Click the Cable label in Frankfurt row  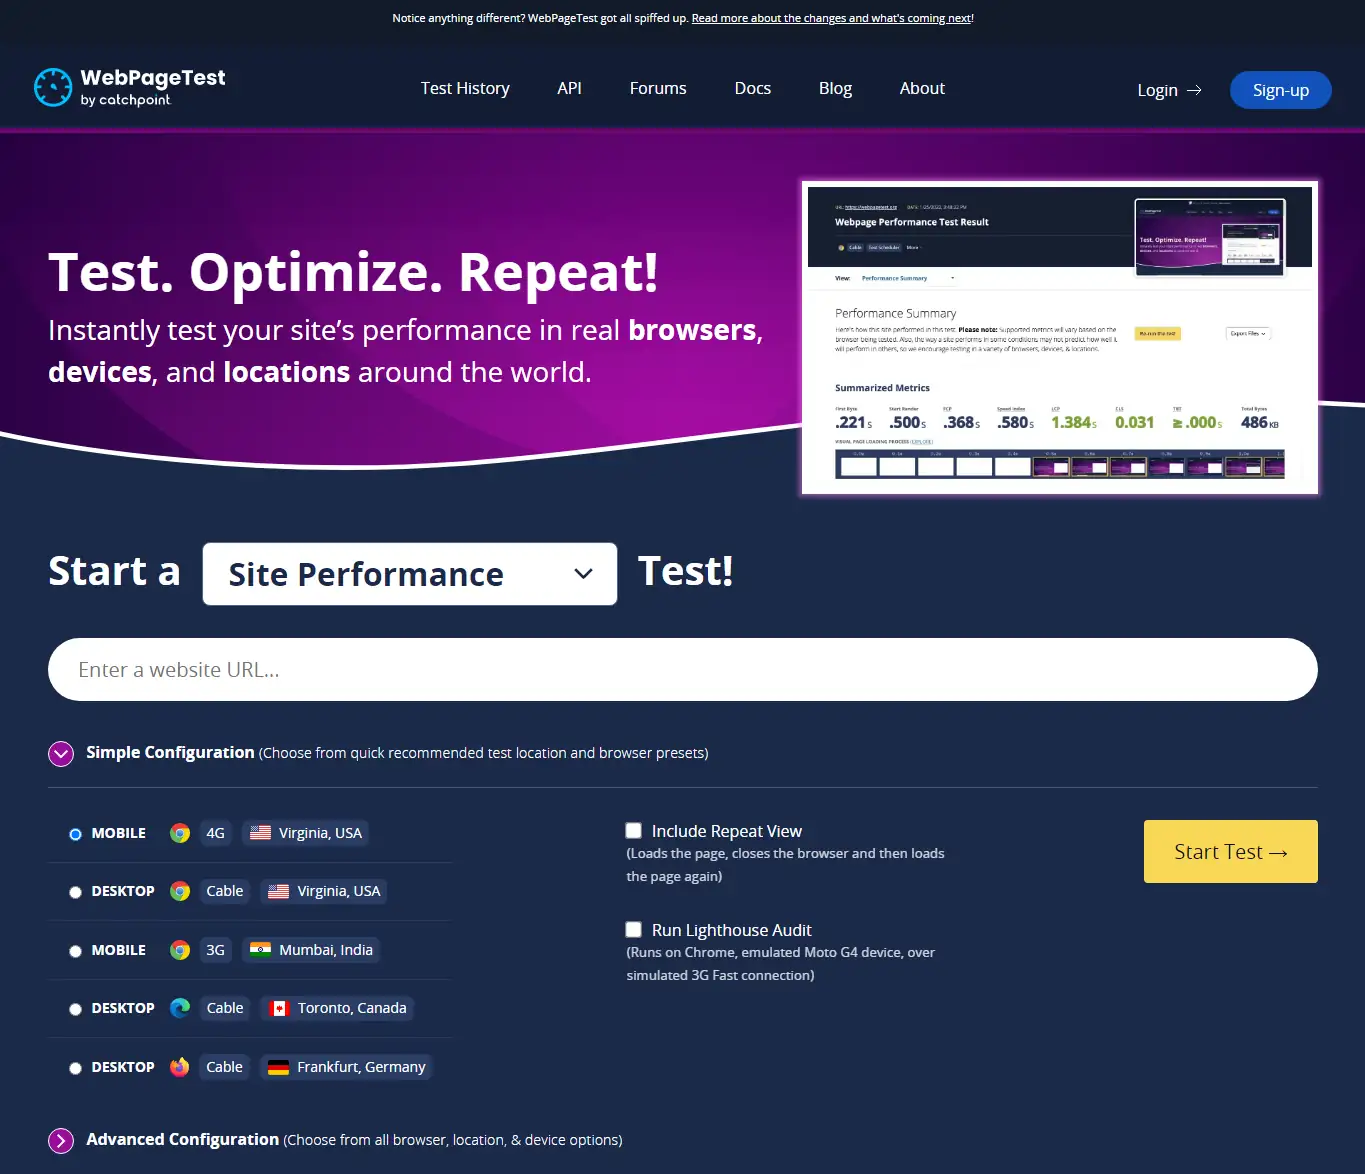tap(225, 1067)
